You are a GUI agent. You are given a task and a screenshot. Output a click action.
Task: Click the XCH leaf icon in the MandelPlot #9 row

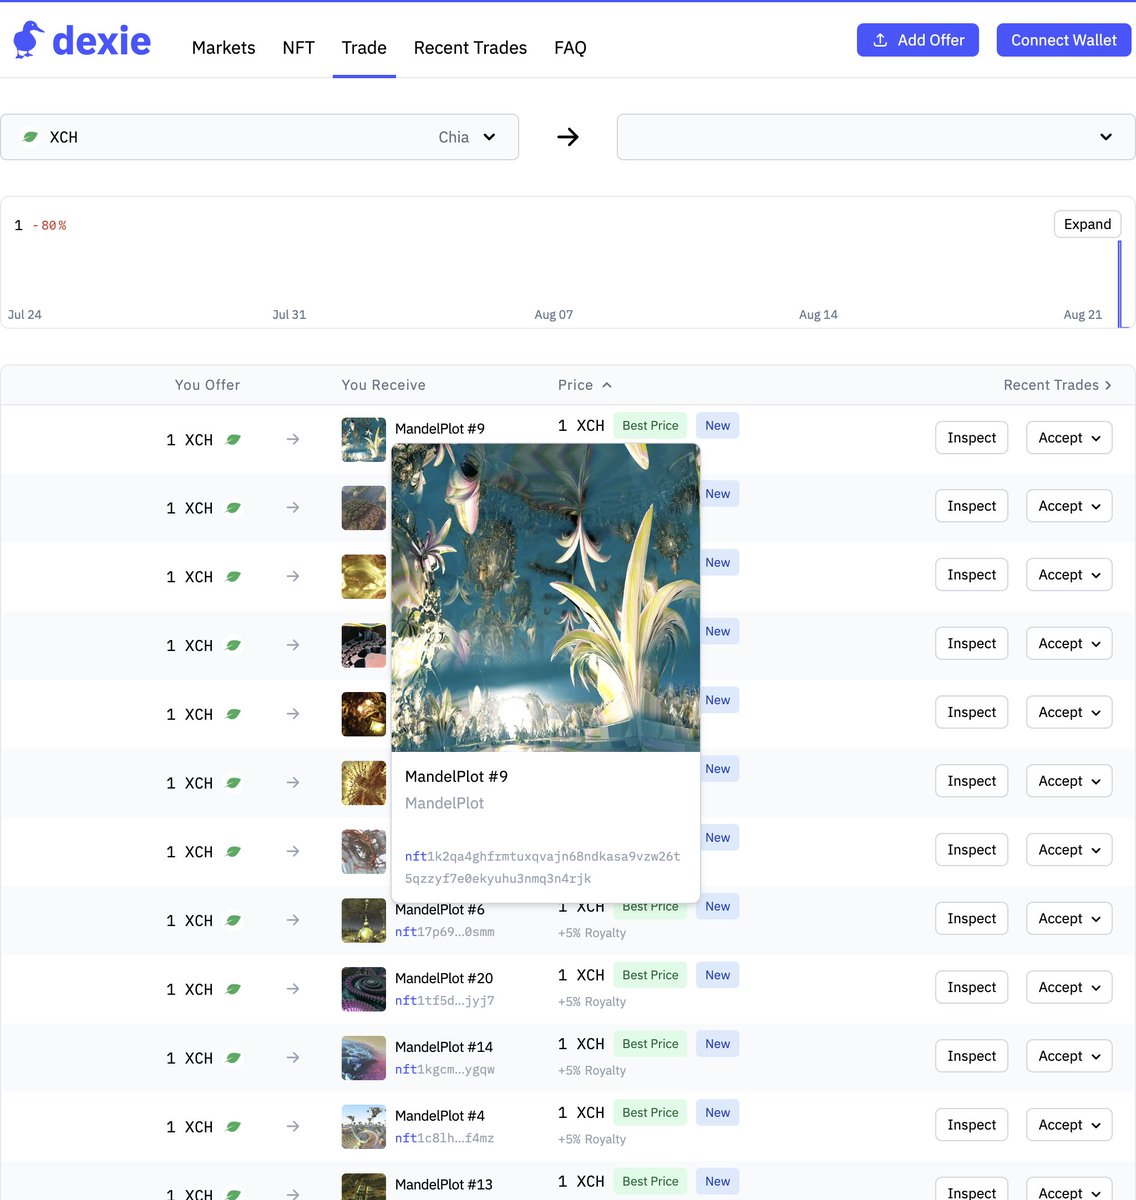tap(233, 440)
